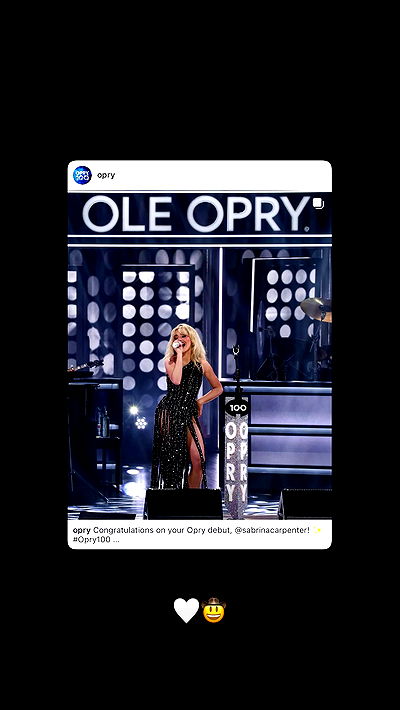Tap the cowboy hat emoji sticker

click(214, 610)
